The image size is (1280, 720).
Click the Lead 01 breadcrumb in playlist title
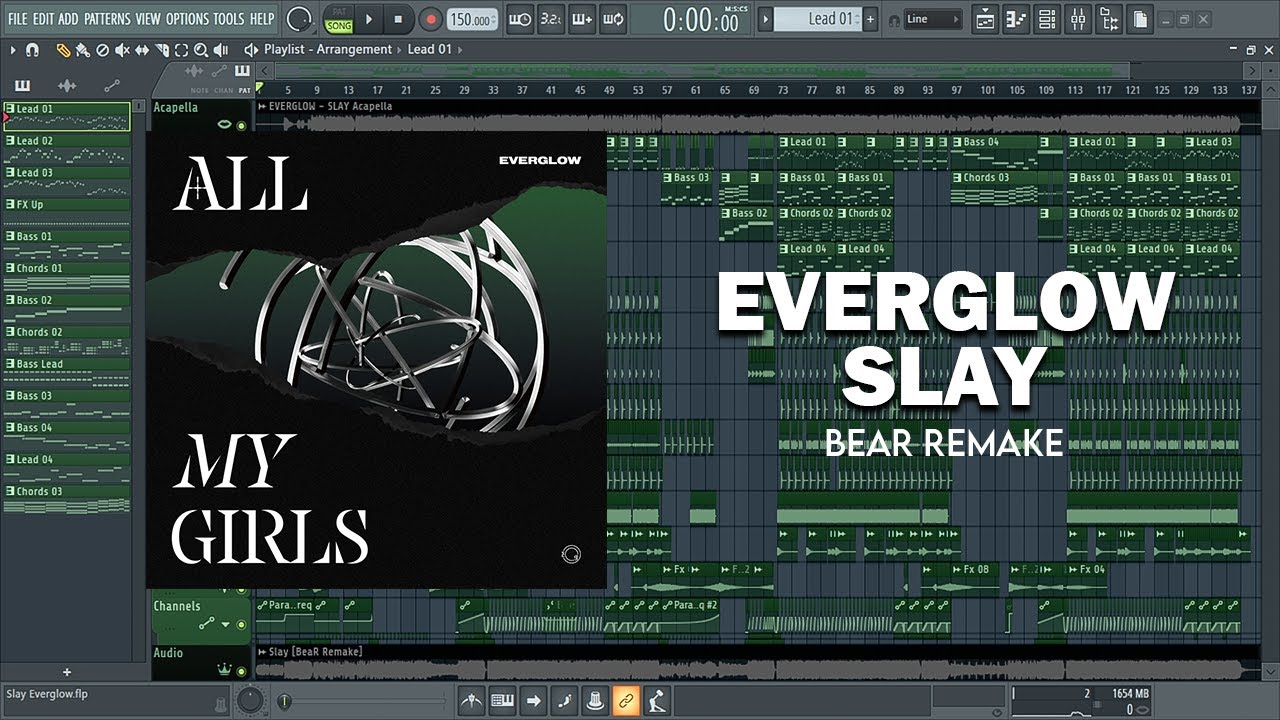tap(430, 49)
